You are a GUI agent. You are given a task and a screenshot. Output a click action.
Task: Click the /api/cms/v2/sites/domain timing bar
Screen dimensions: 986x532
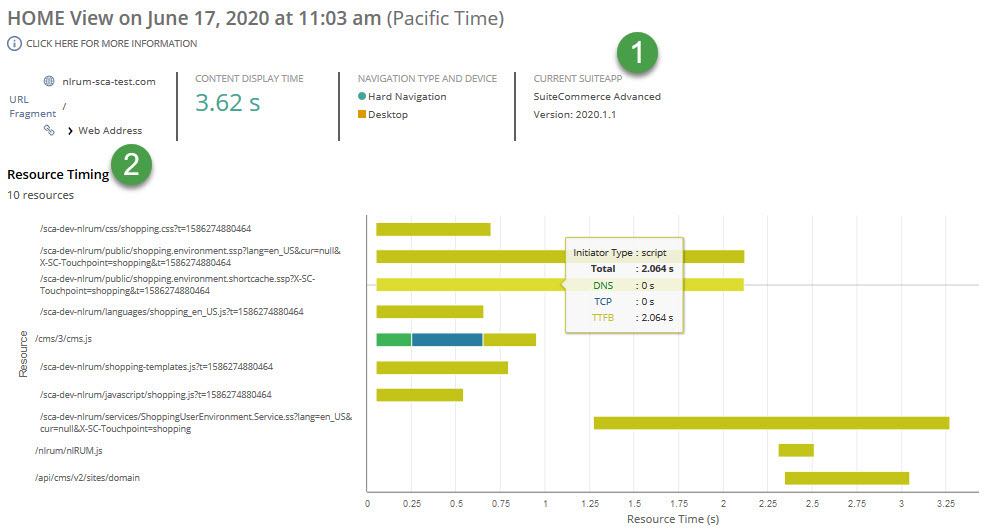coord(847,478)
